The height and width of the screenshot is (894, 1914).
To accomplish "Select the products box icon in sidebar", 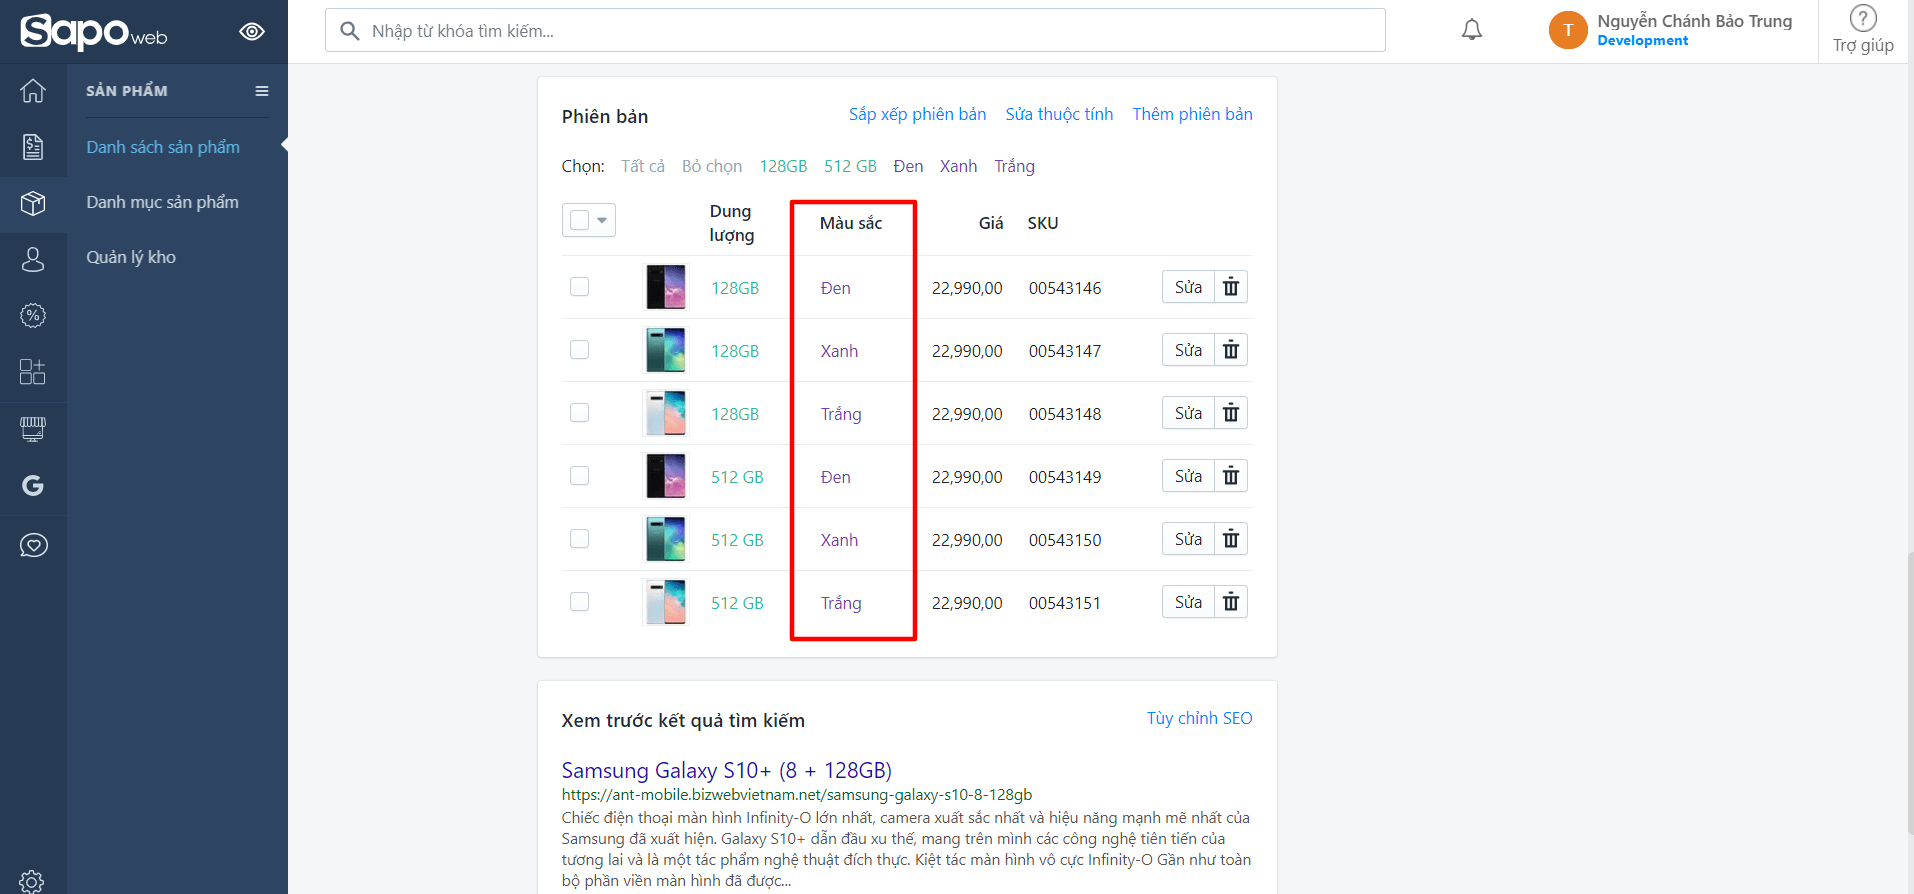I will [33, 204].
